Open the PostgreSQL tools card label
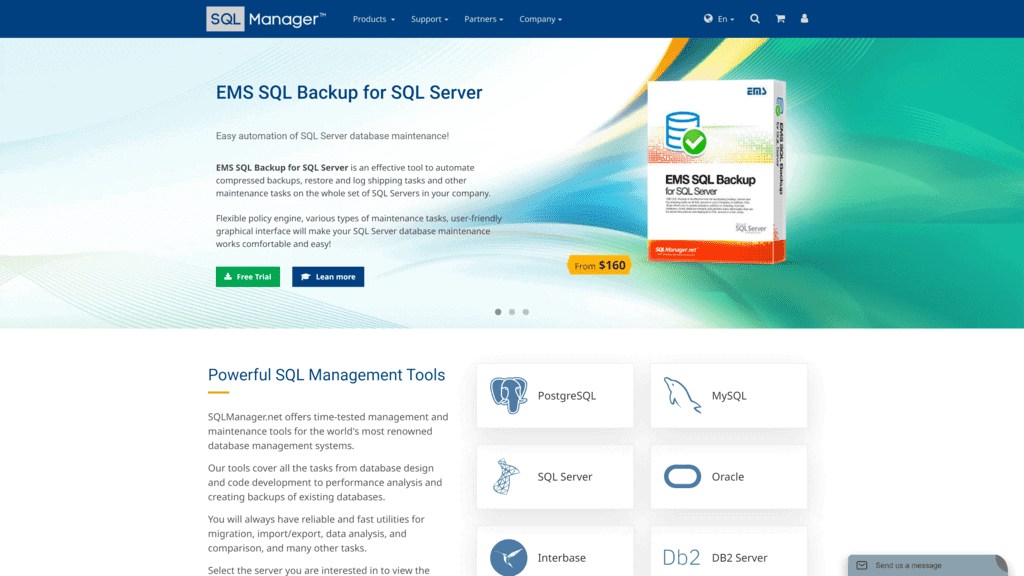Image resolution: width=1024 pixels, height=576 pixels. [566, 396]
